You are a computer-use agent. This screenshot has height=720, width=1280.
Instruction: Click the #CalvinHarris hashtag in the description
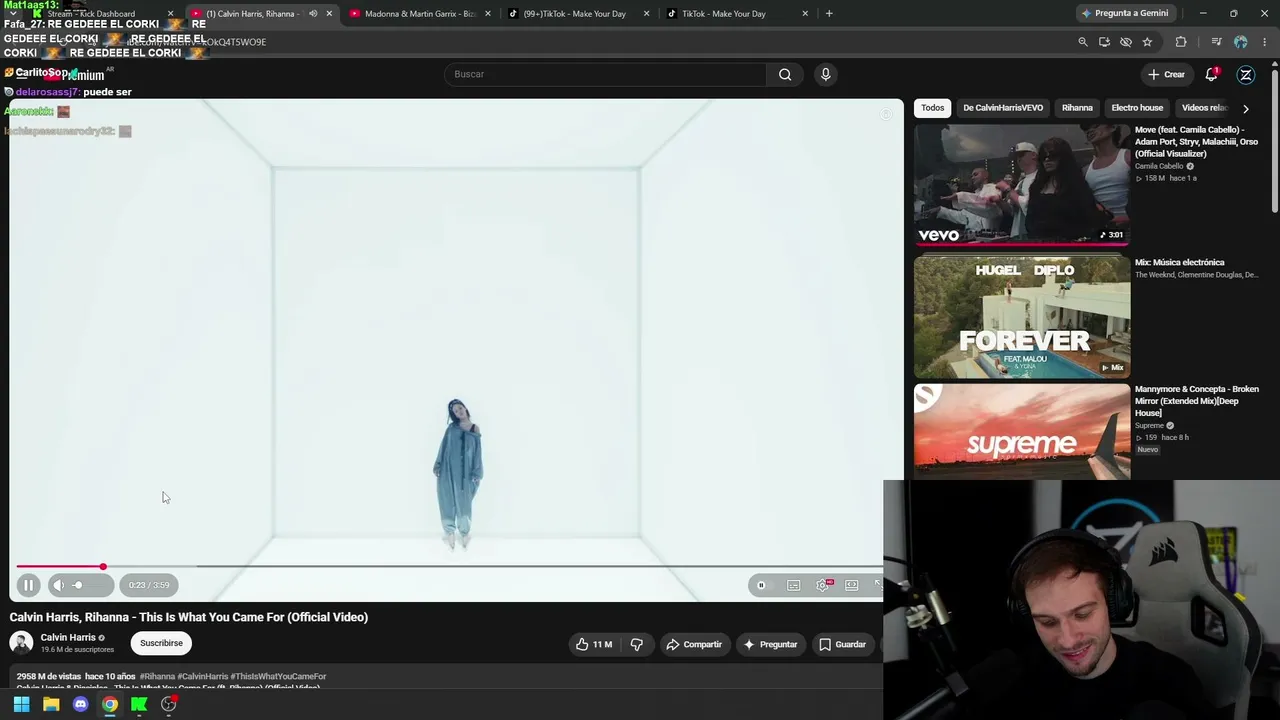(203, 677)
